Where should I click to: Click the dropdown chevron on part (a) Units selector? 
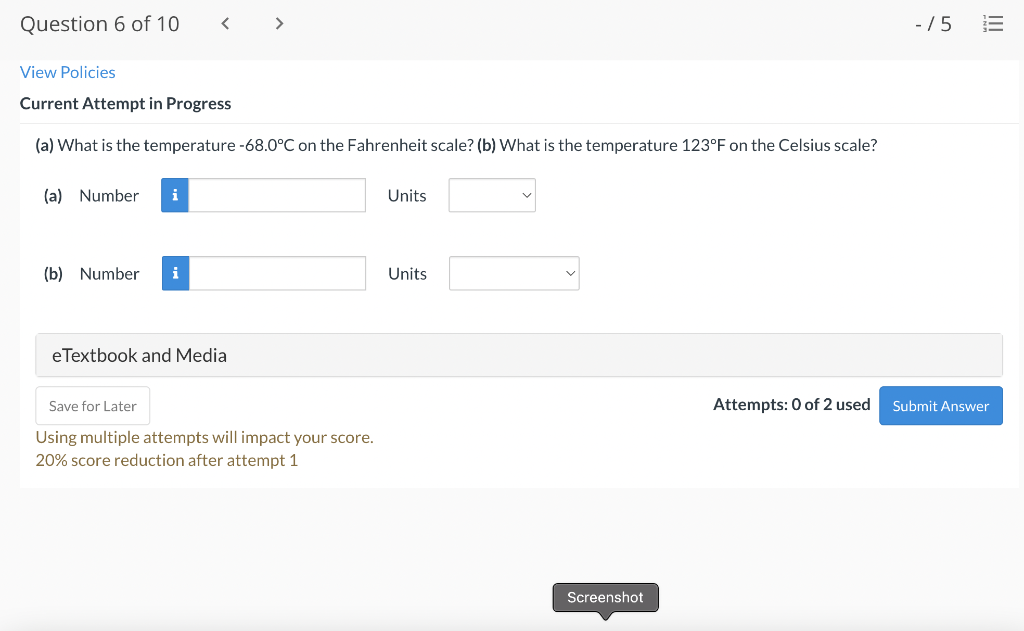tap(525, 195)
